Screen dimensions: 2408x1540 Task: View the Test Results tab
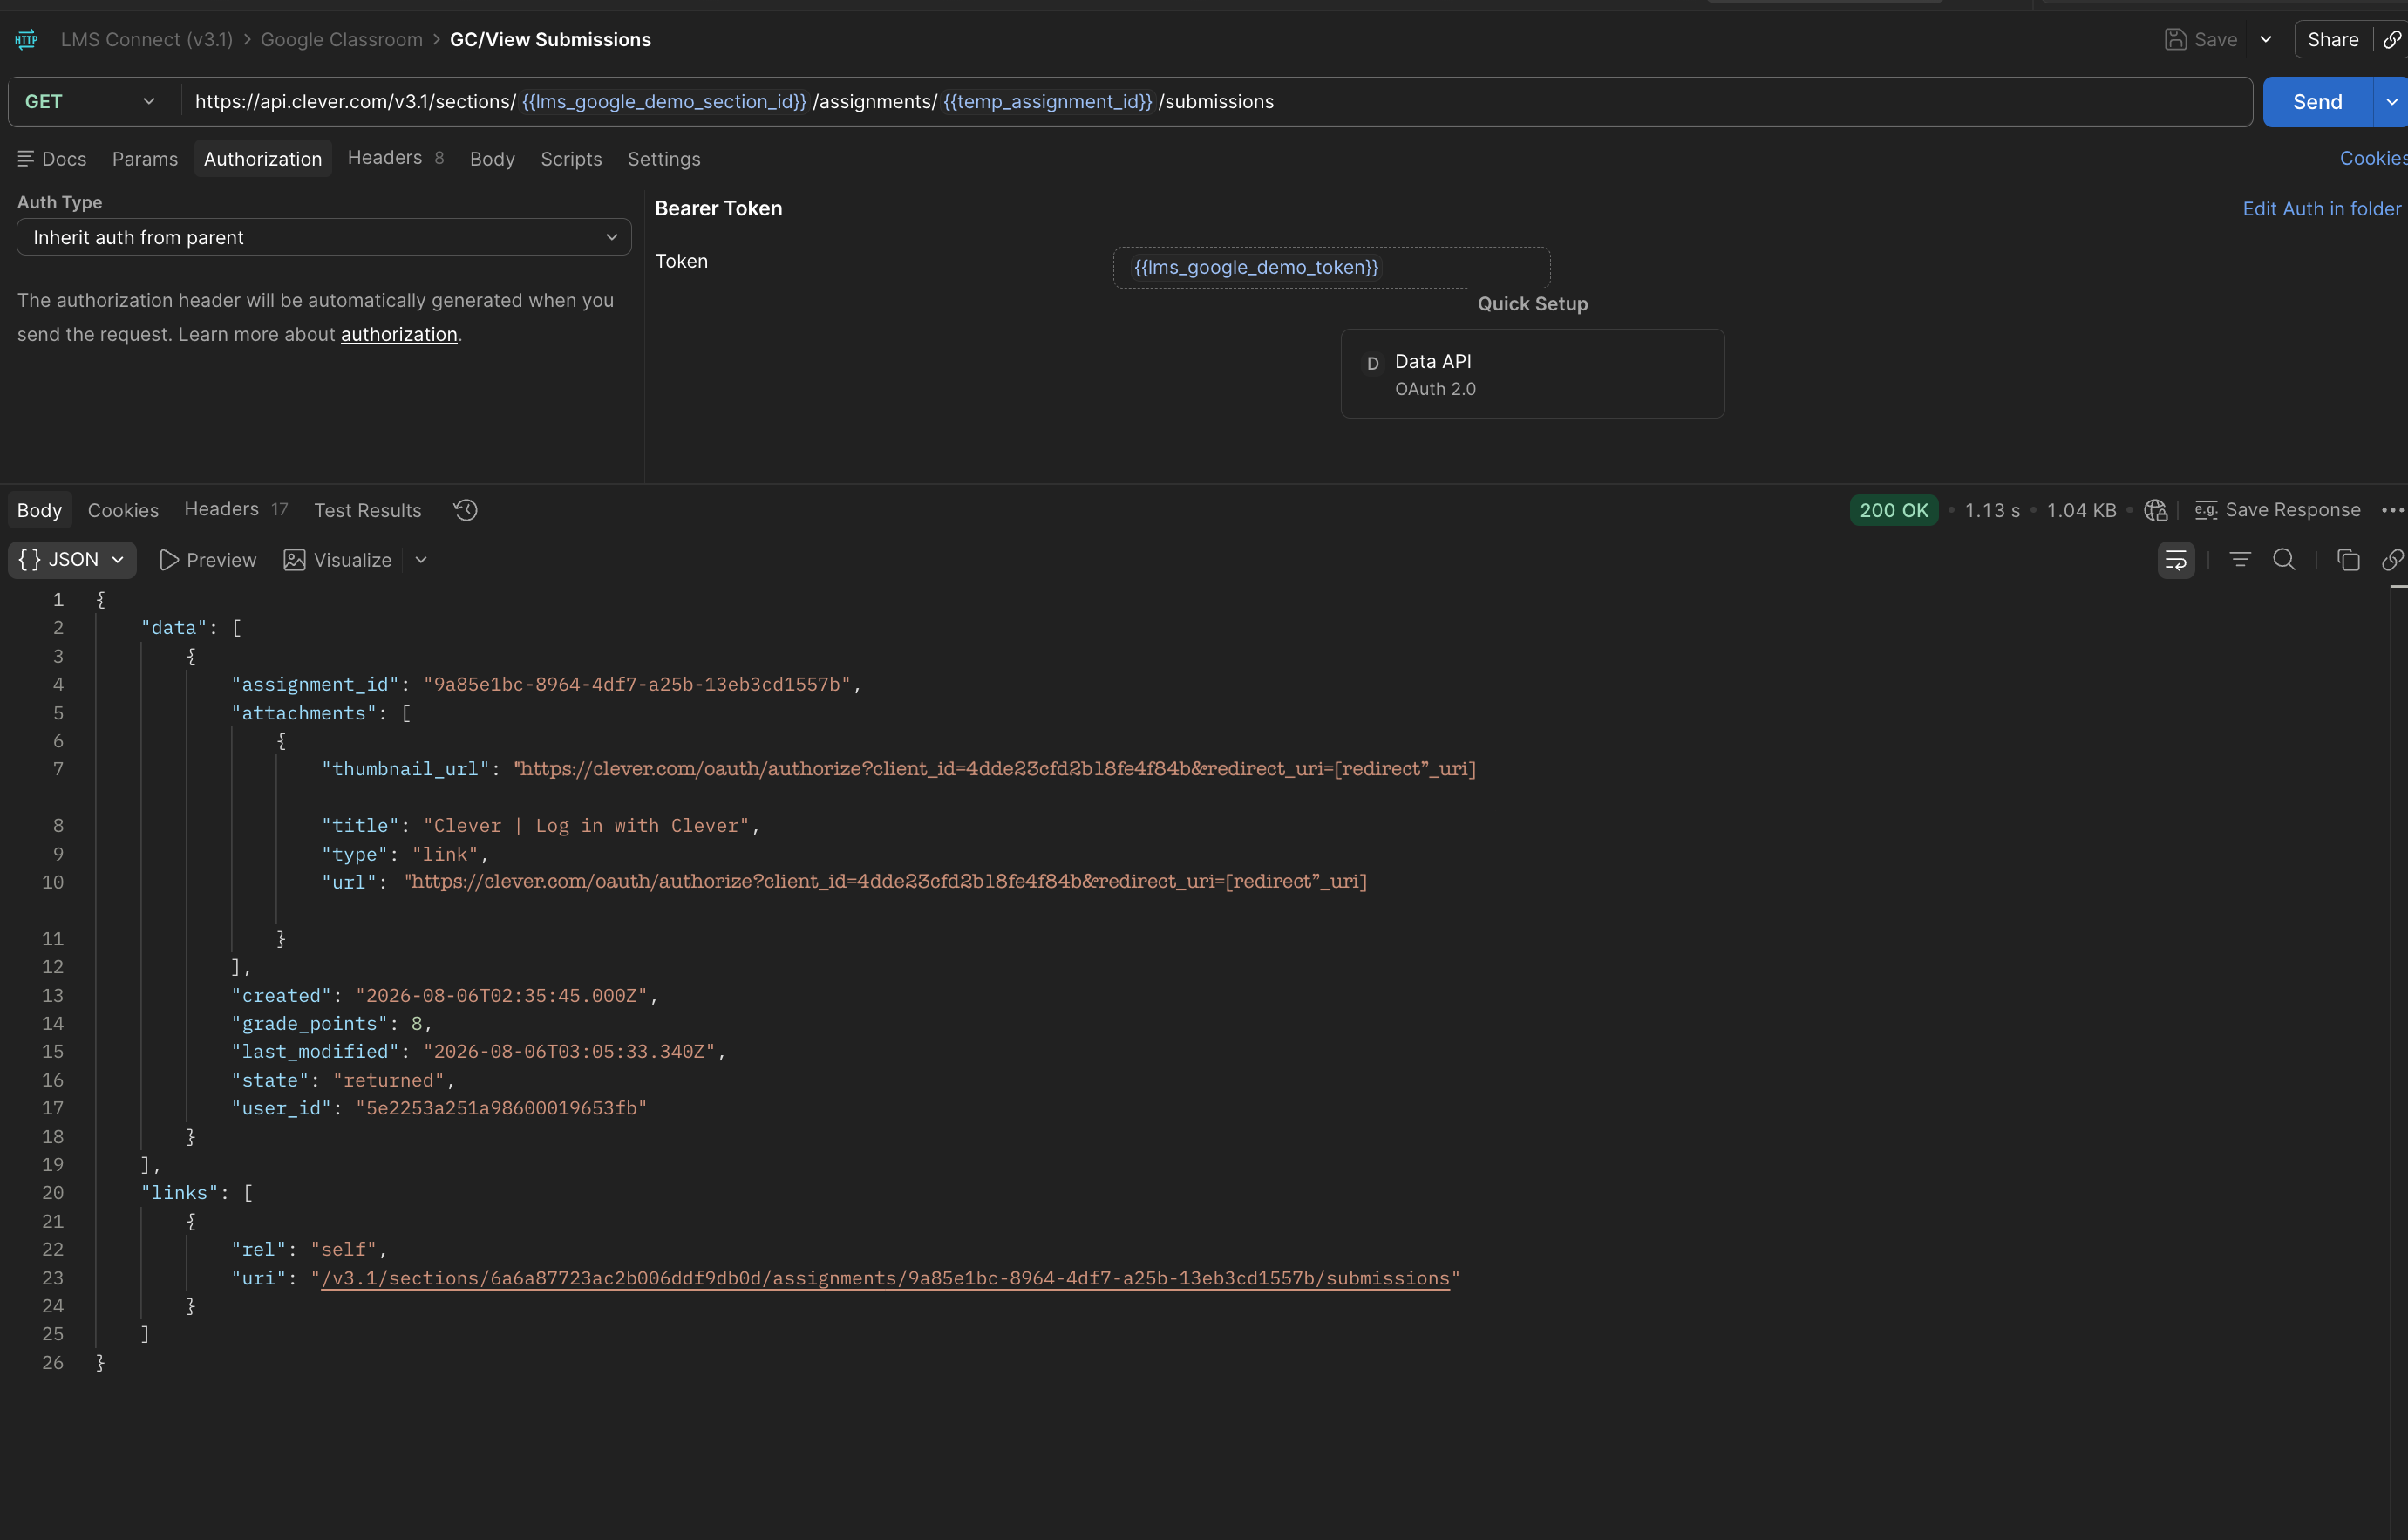pos(368,510)
